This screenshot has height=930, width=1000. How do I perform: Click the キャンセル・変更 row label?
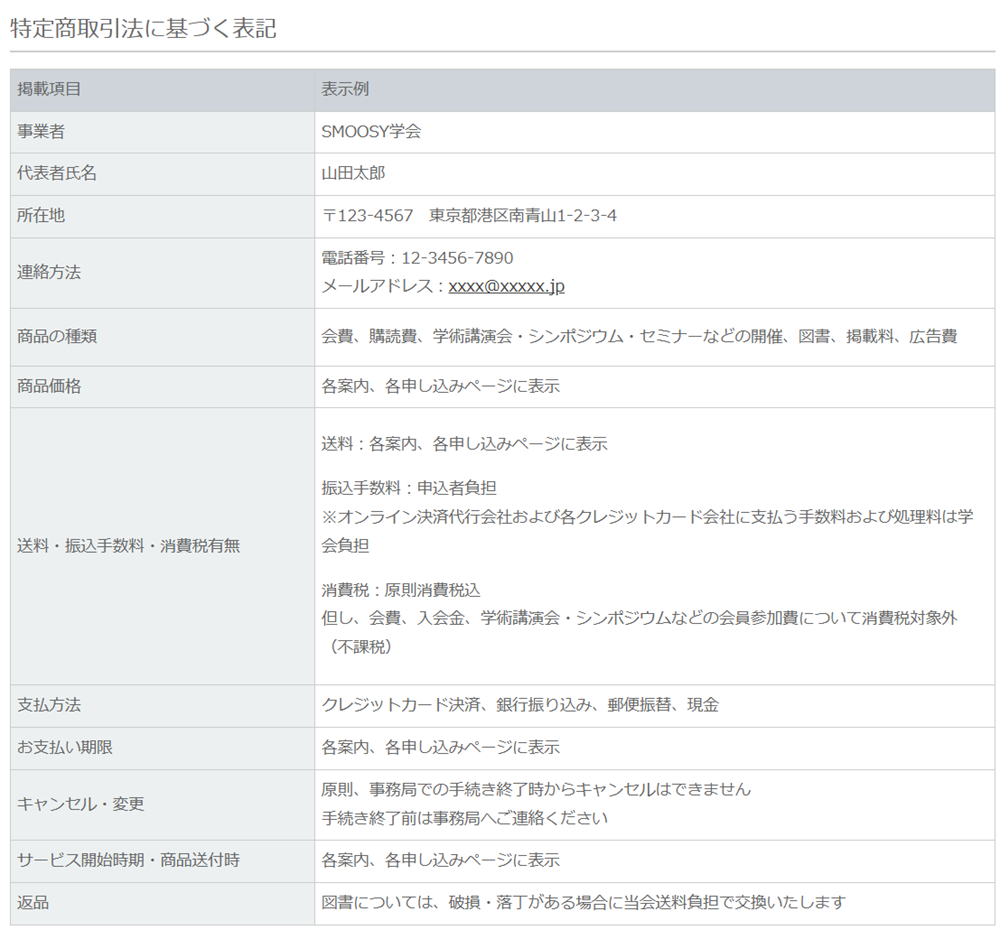point(81,804)
